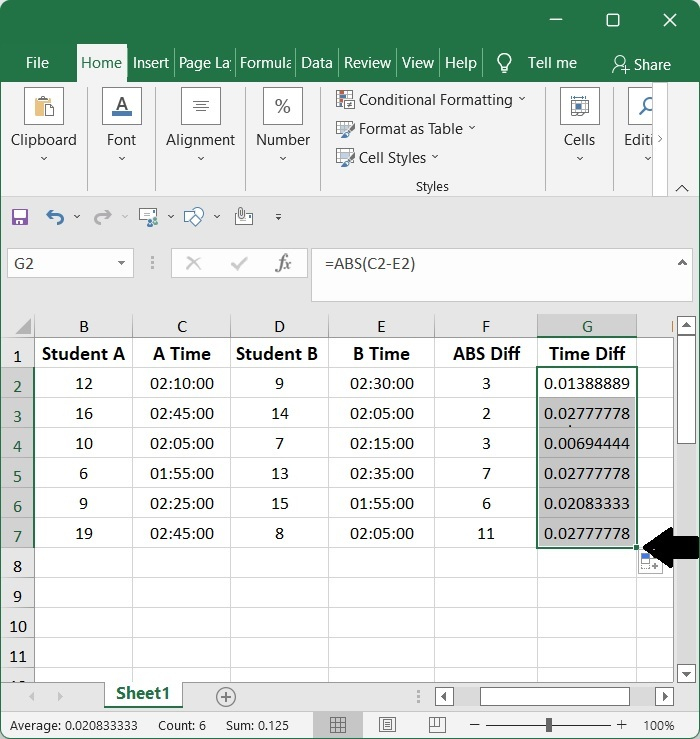The image size is (700, 739).
Task: Click the Clipboard paste icon
Action: 44,106
